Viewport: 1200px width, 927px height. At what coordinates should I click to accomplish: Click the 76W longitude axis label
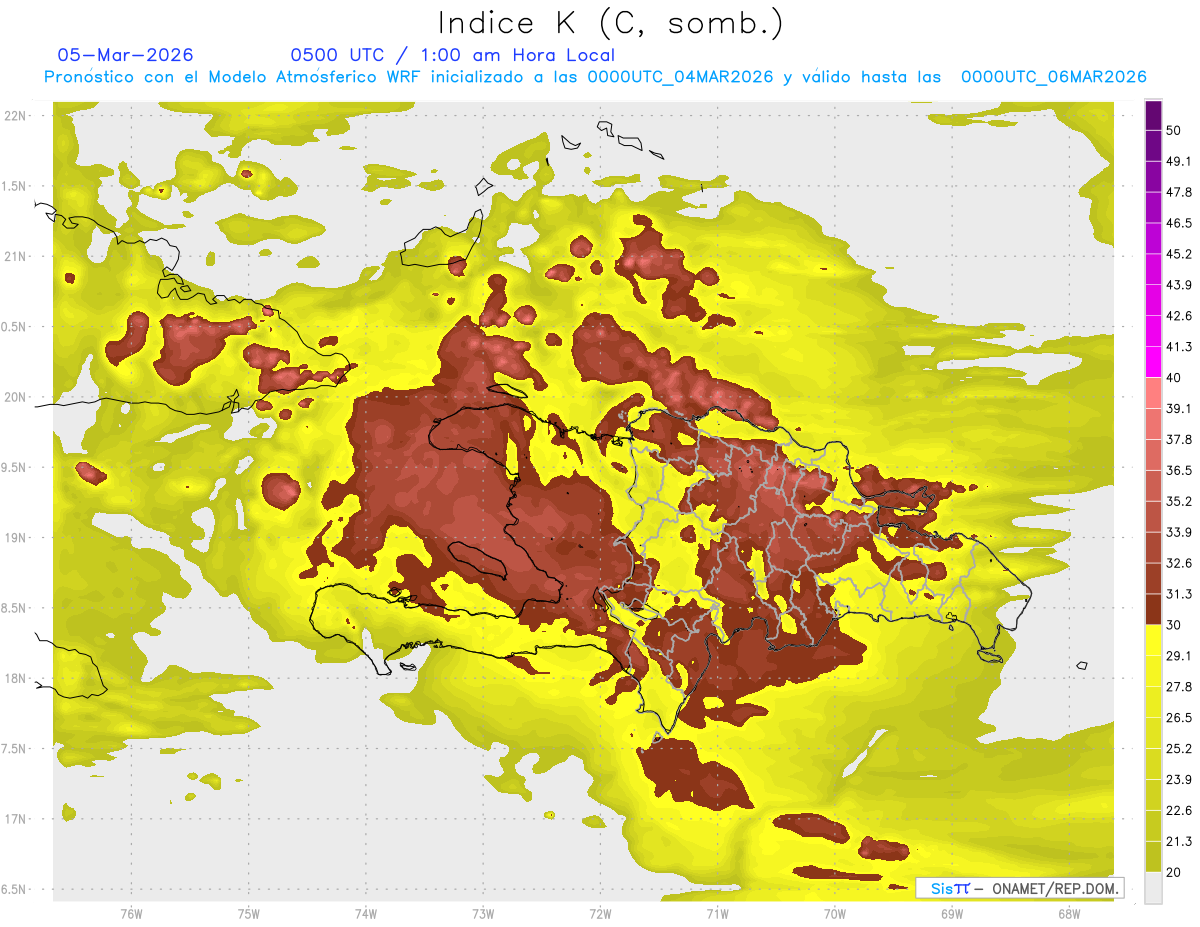[x=131, y=913]
